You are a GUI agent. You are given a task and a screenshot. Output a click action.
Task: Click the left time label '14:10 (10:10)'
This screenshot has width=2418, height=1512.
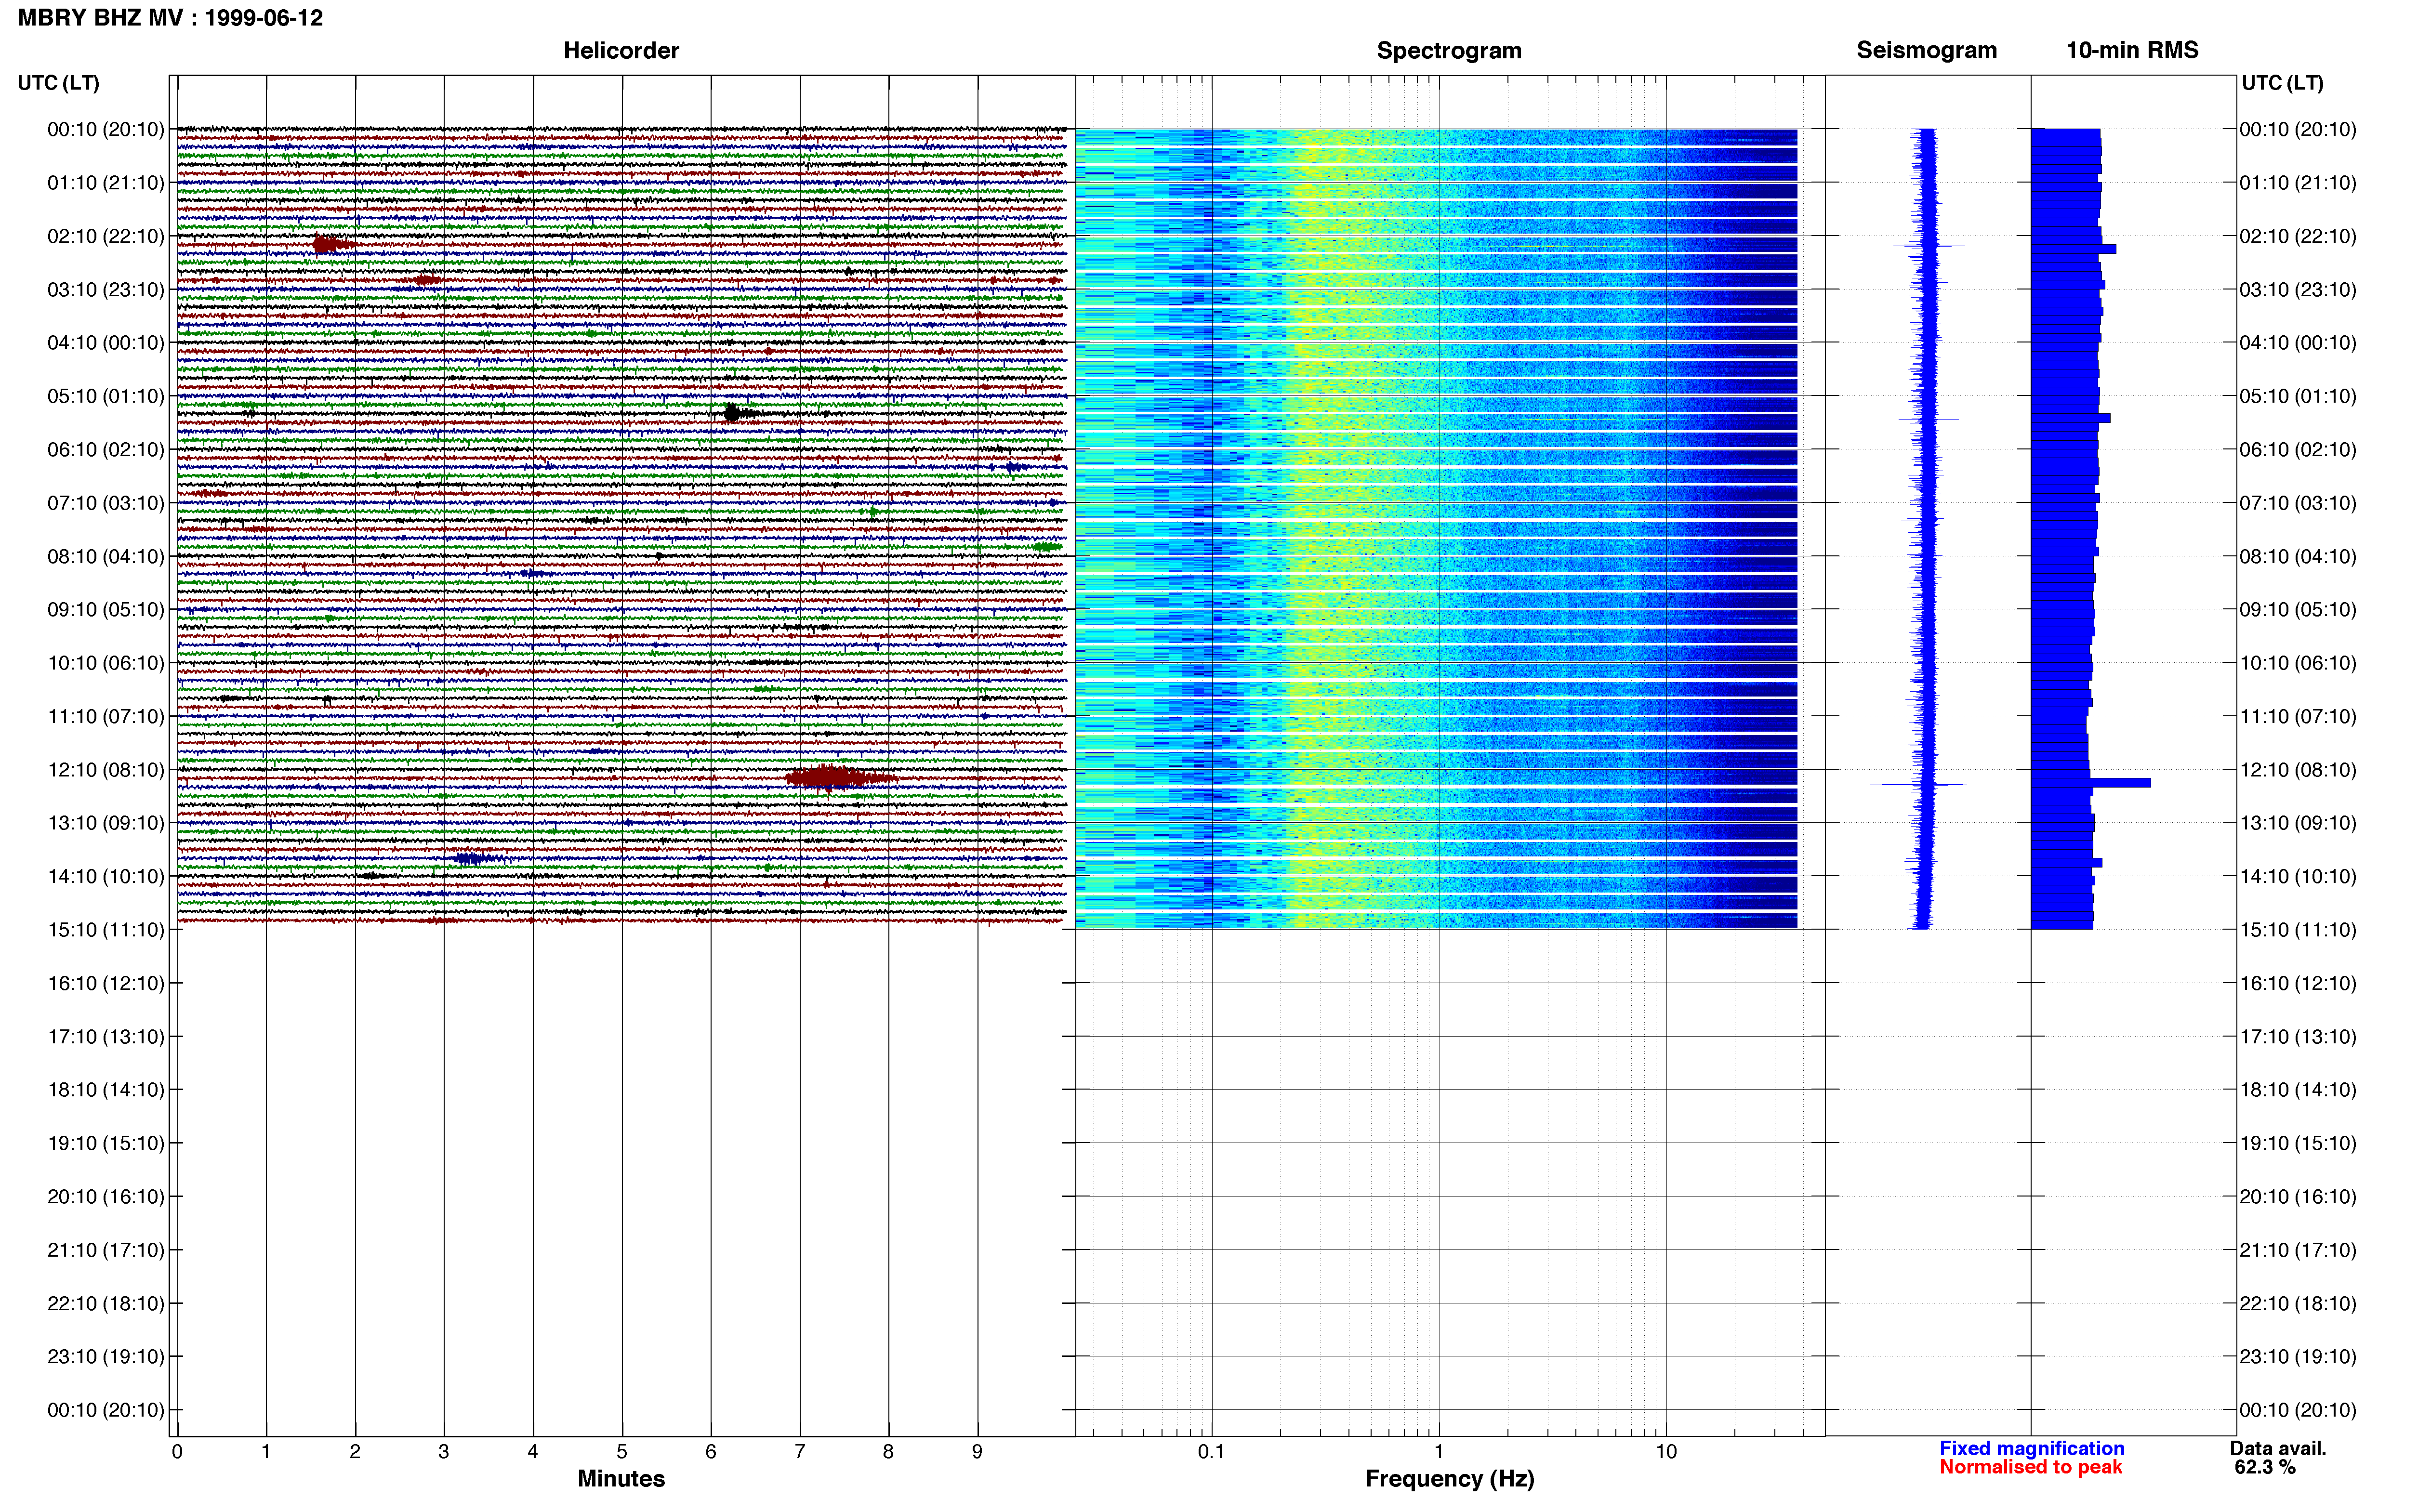click(105, 876)
